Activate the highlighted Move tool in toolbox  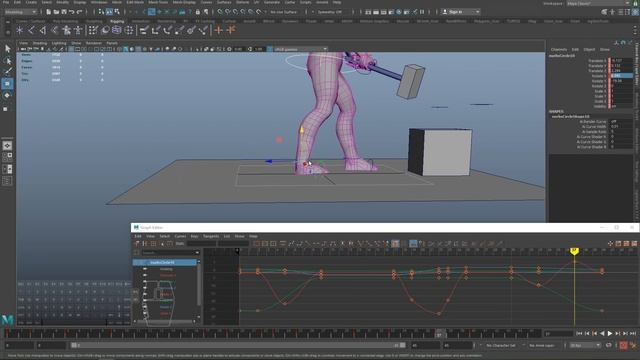7,84
